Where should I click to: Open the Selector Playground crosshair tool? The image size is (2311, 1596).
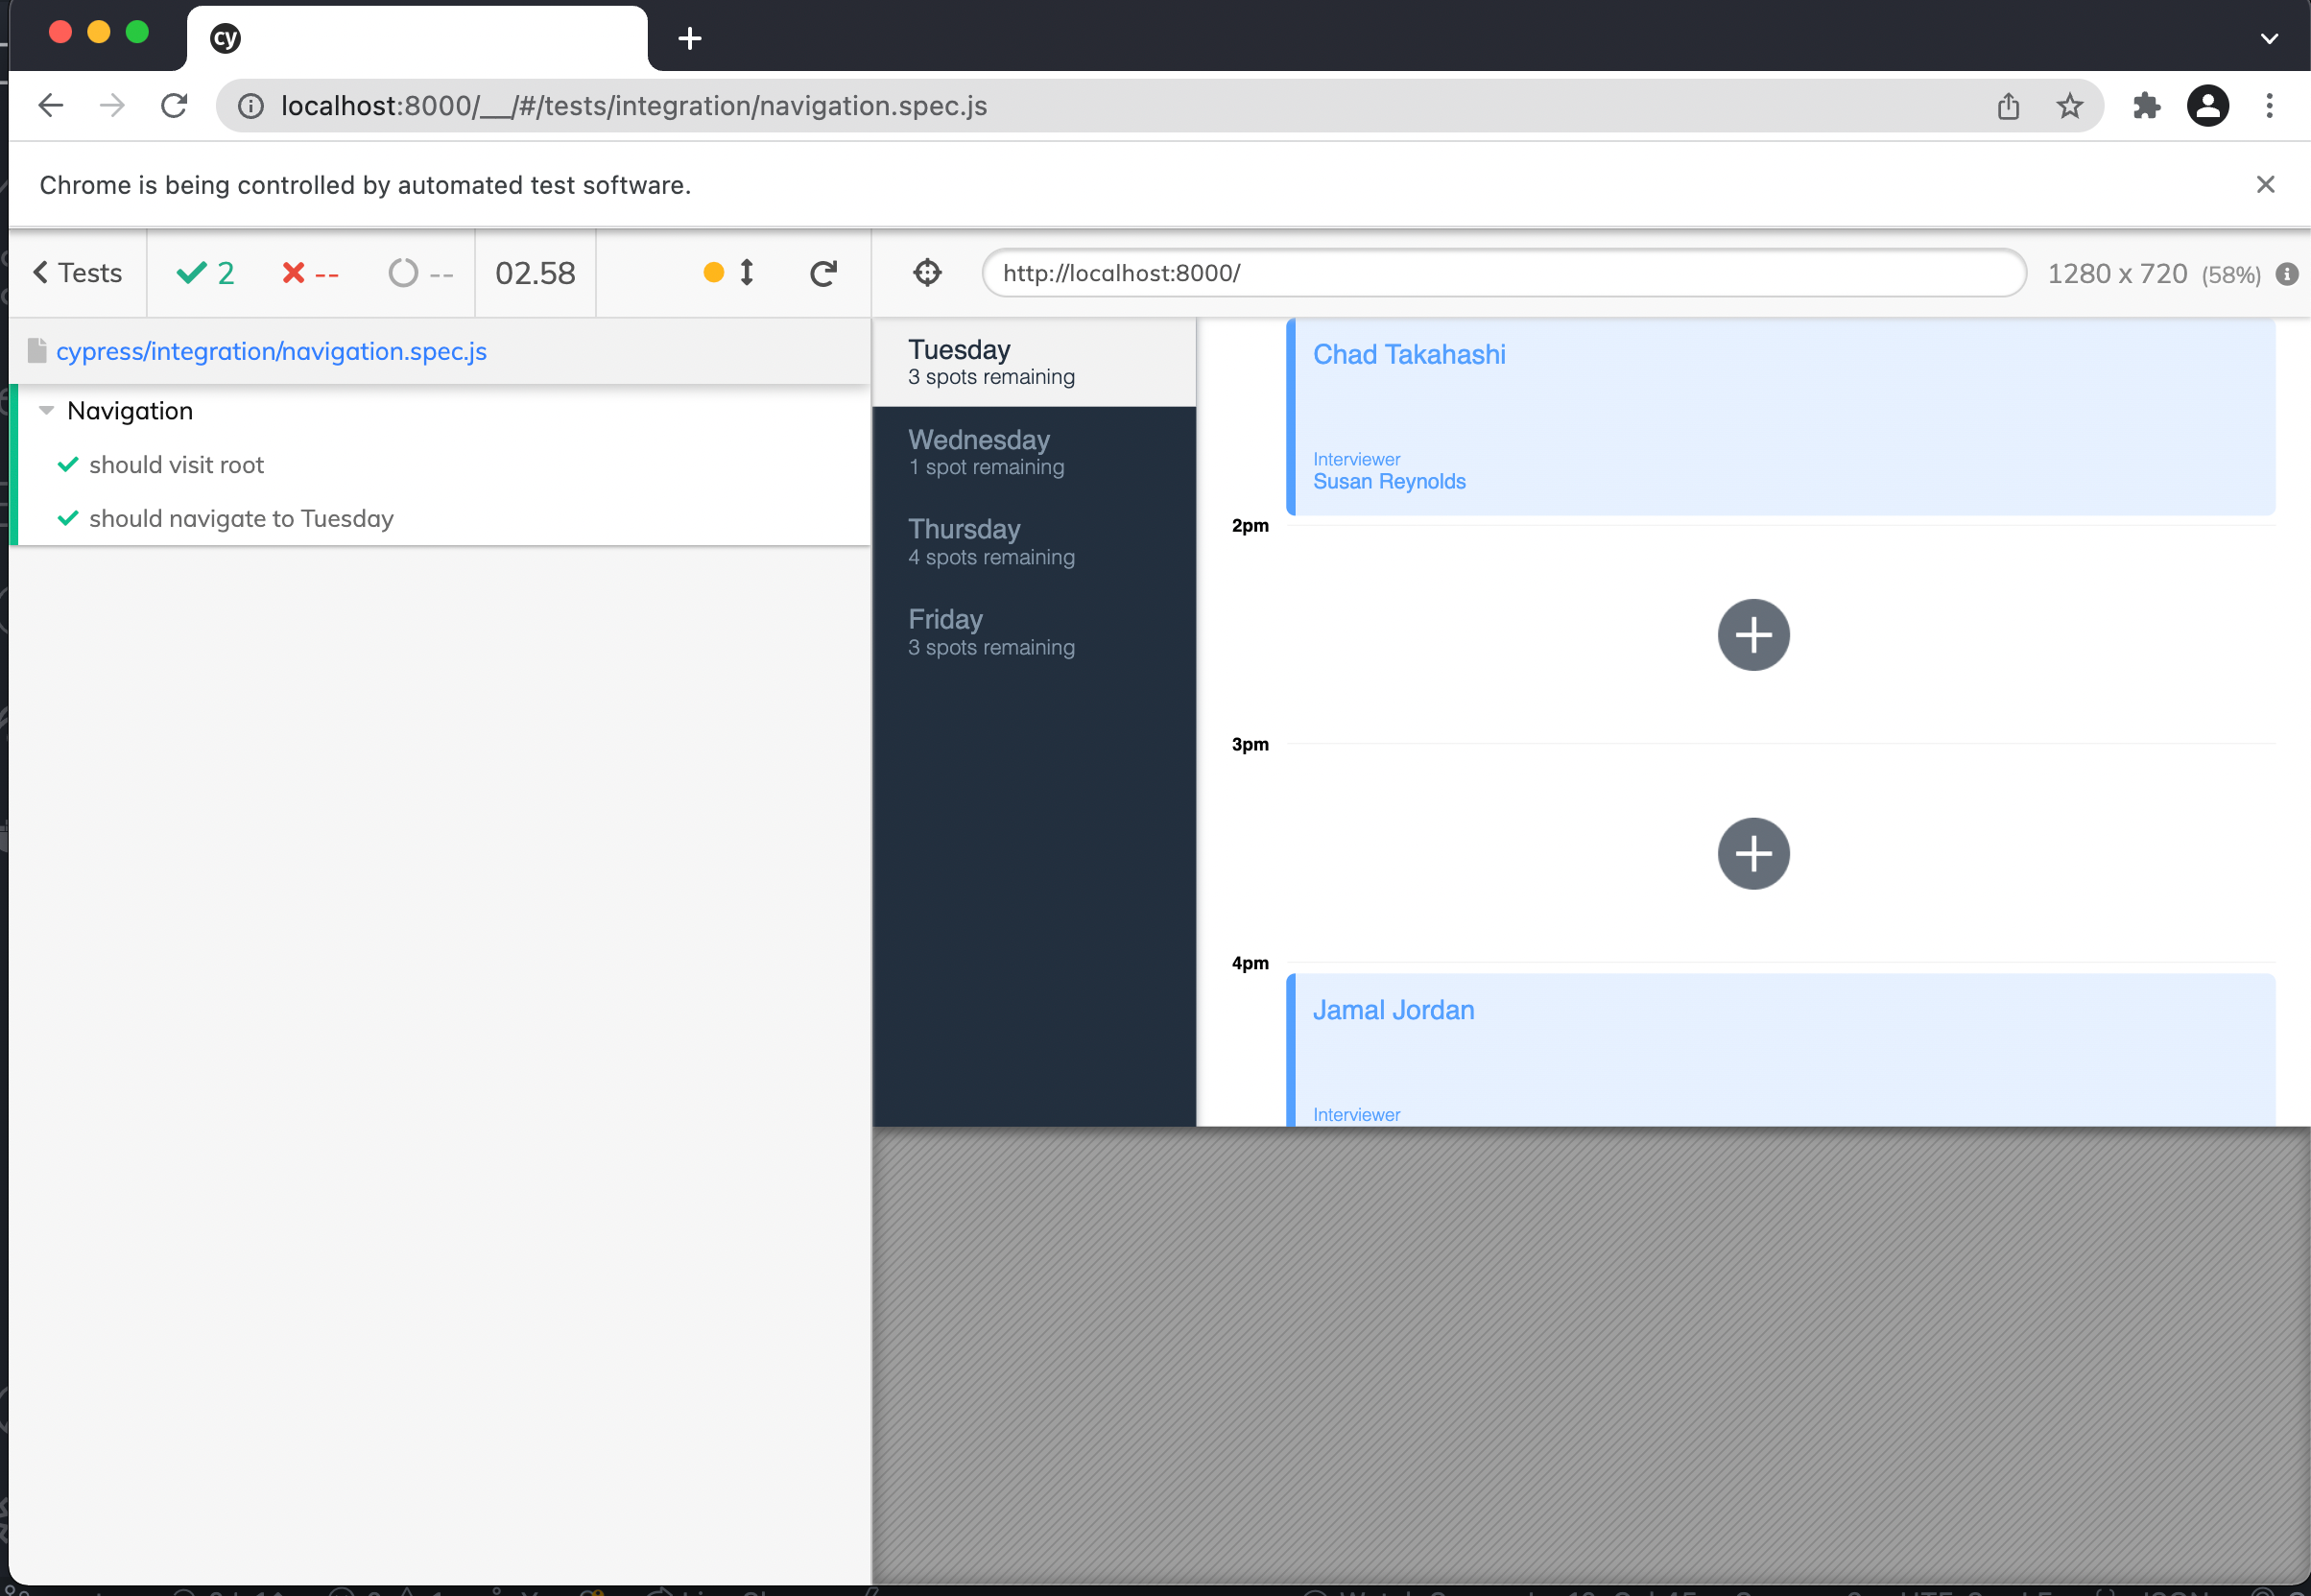pyautogui.click(x=926, y=272)
